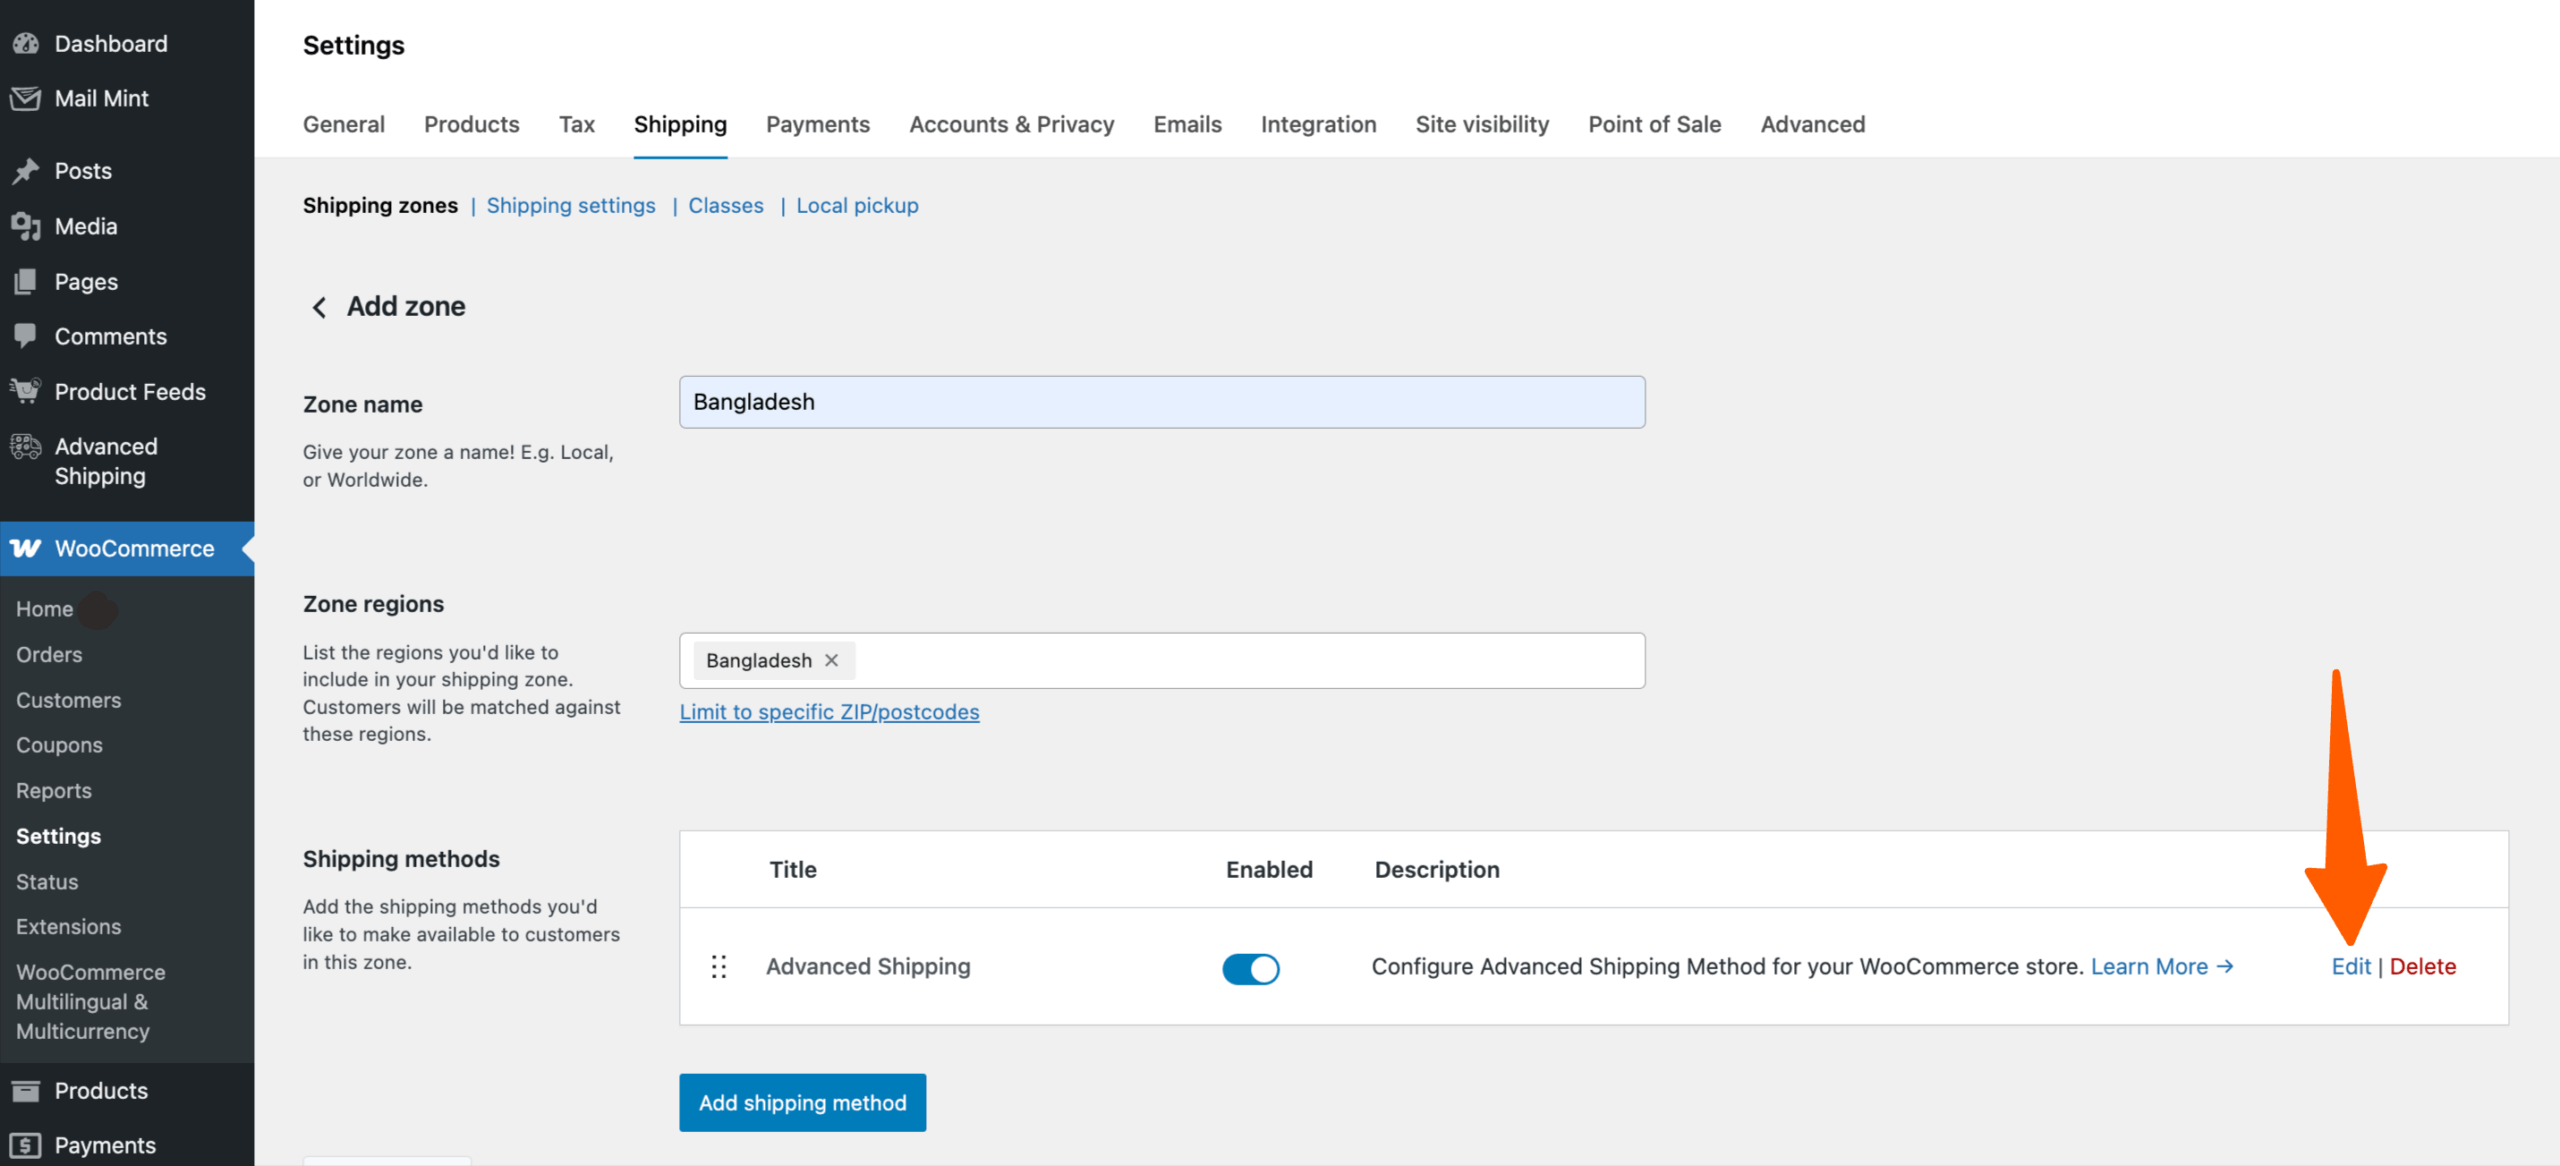This screenshot has height=1166, width=2560.
Task: Remove Bangladesh region tag with X
Action: 831,660
